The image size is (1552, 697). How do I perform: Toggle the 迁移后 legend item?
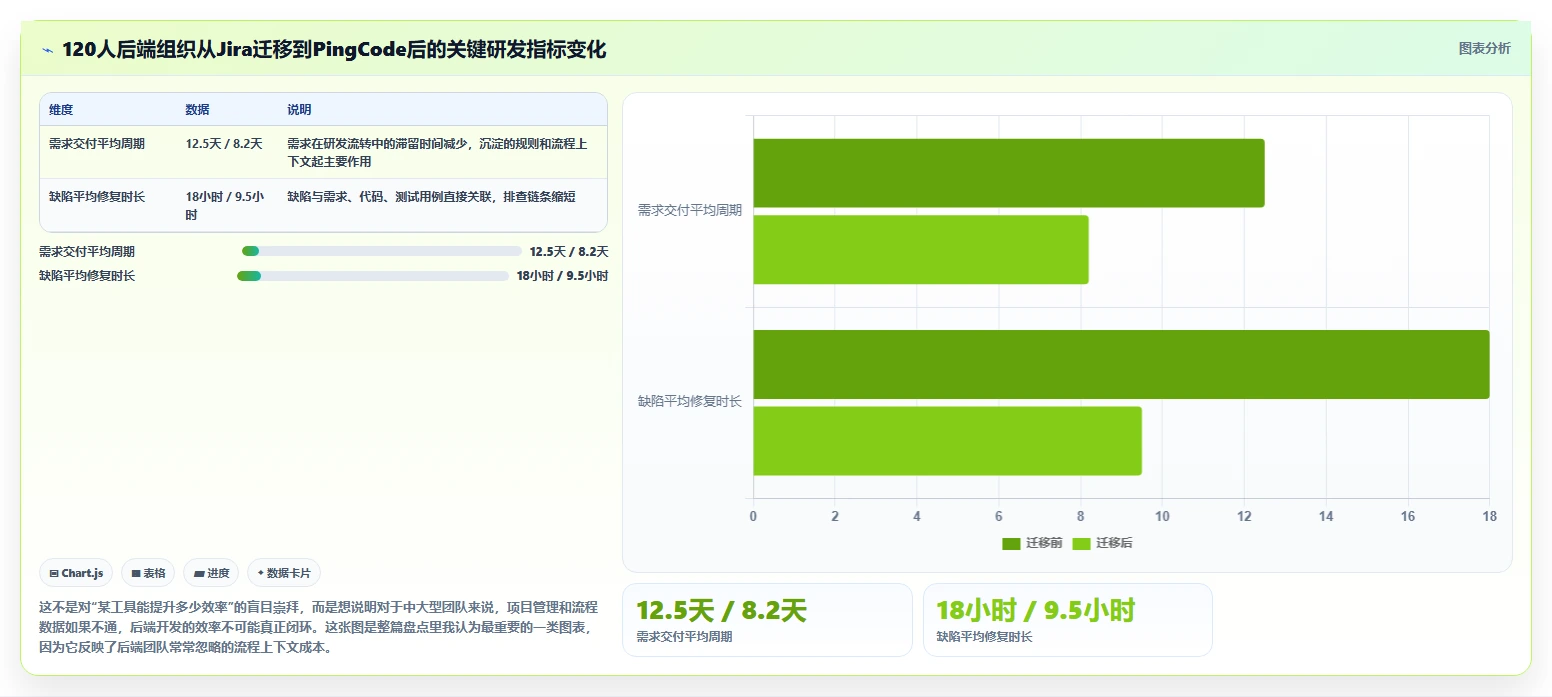coord(1102,543)
